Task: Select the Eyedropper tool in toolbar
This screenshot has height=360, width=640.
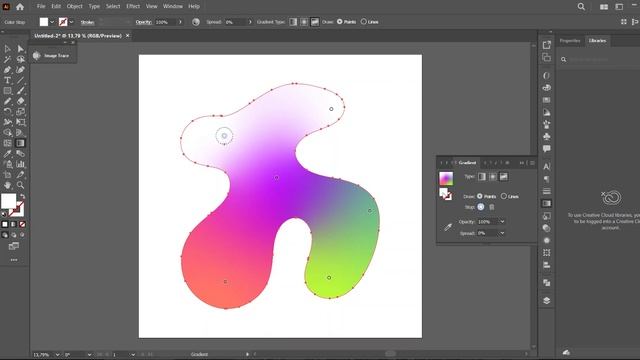Action: (7, 154)
